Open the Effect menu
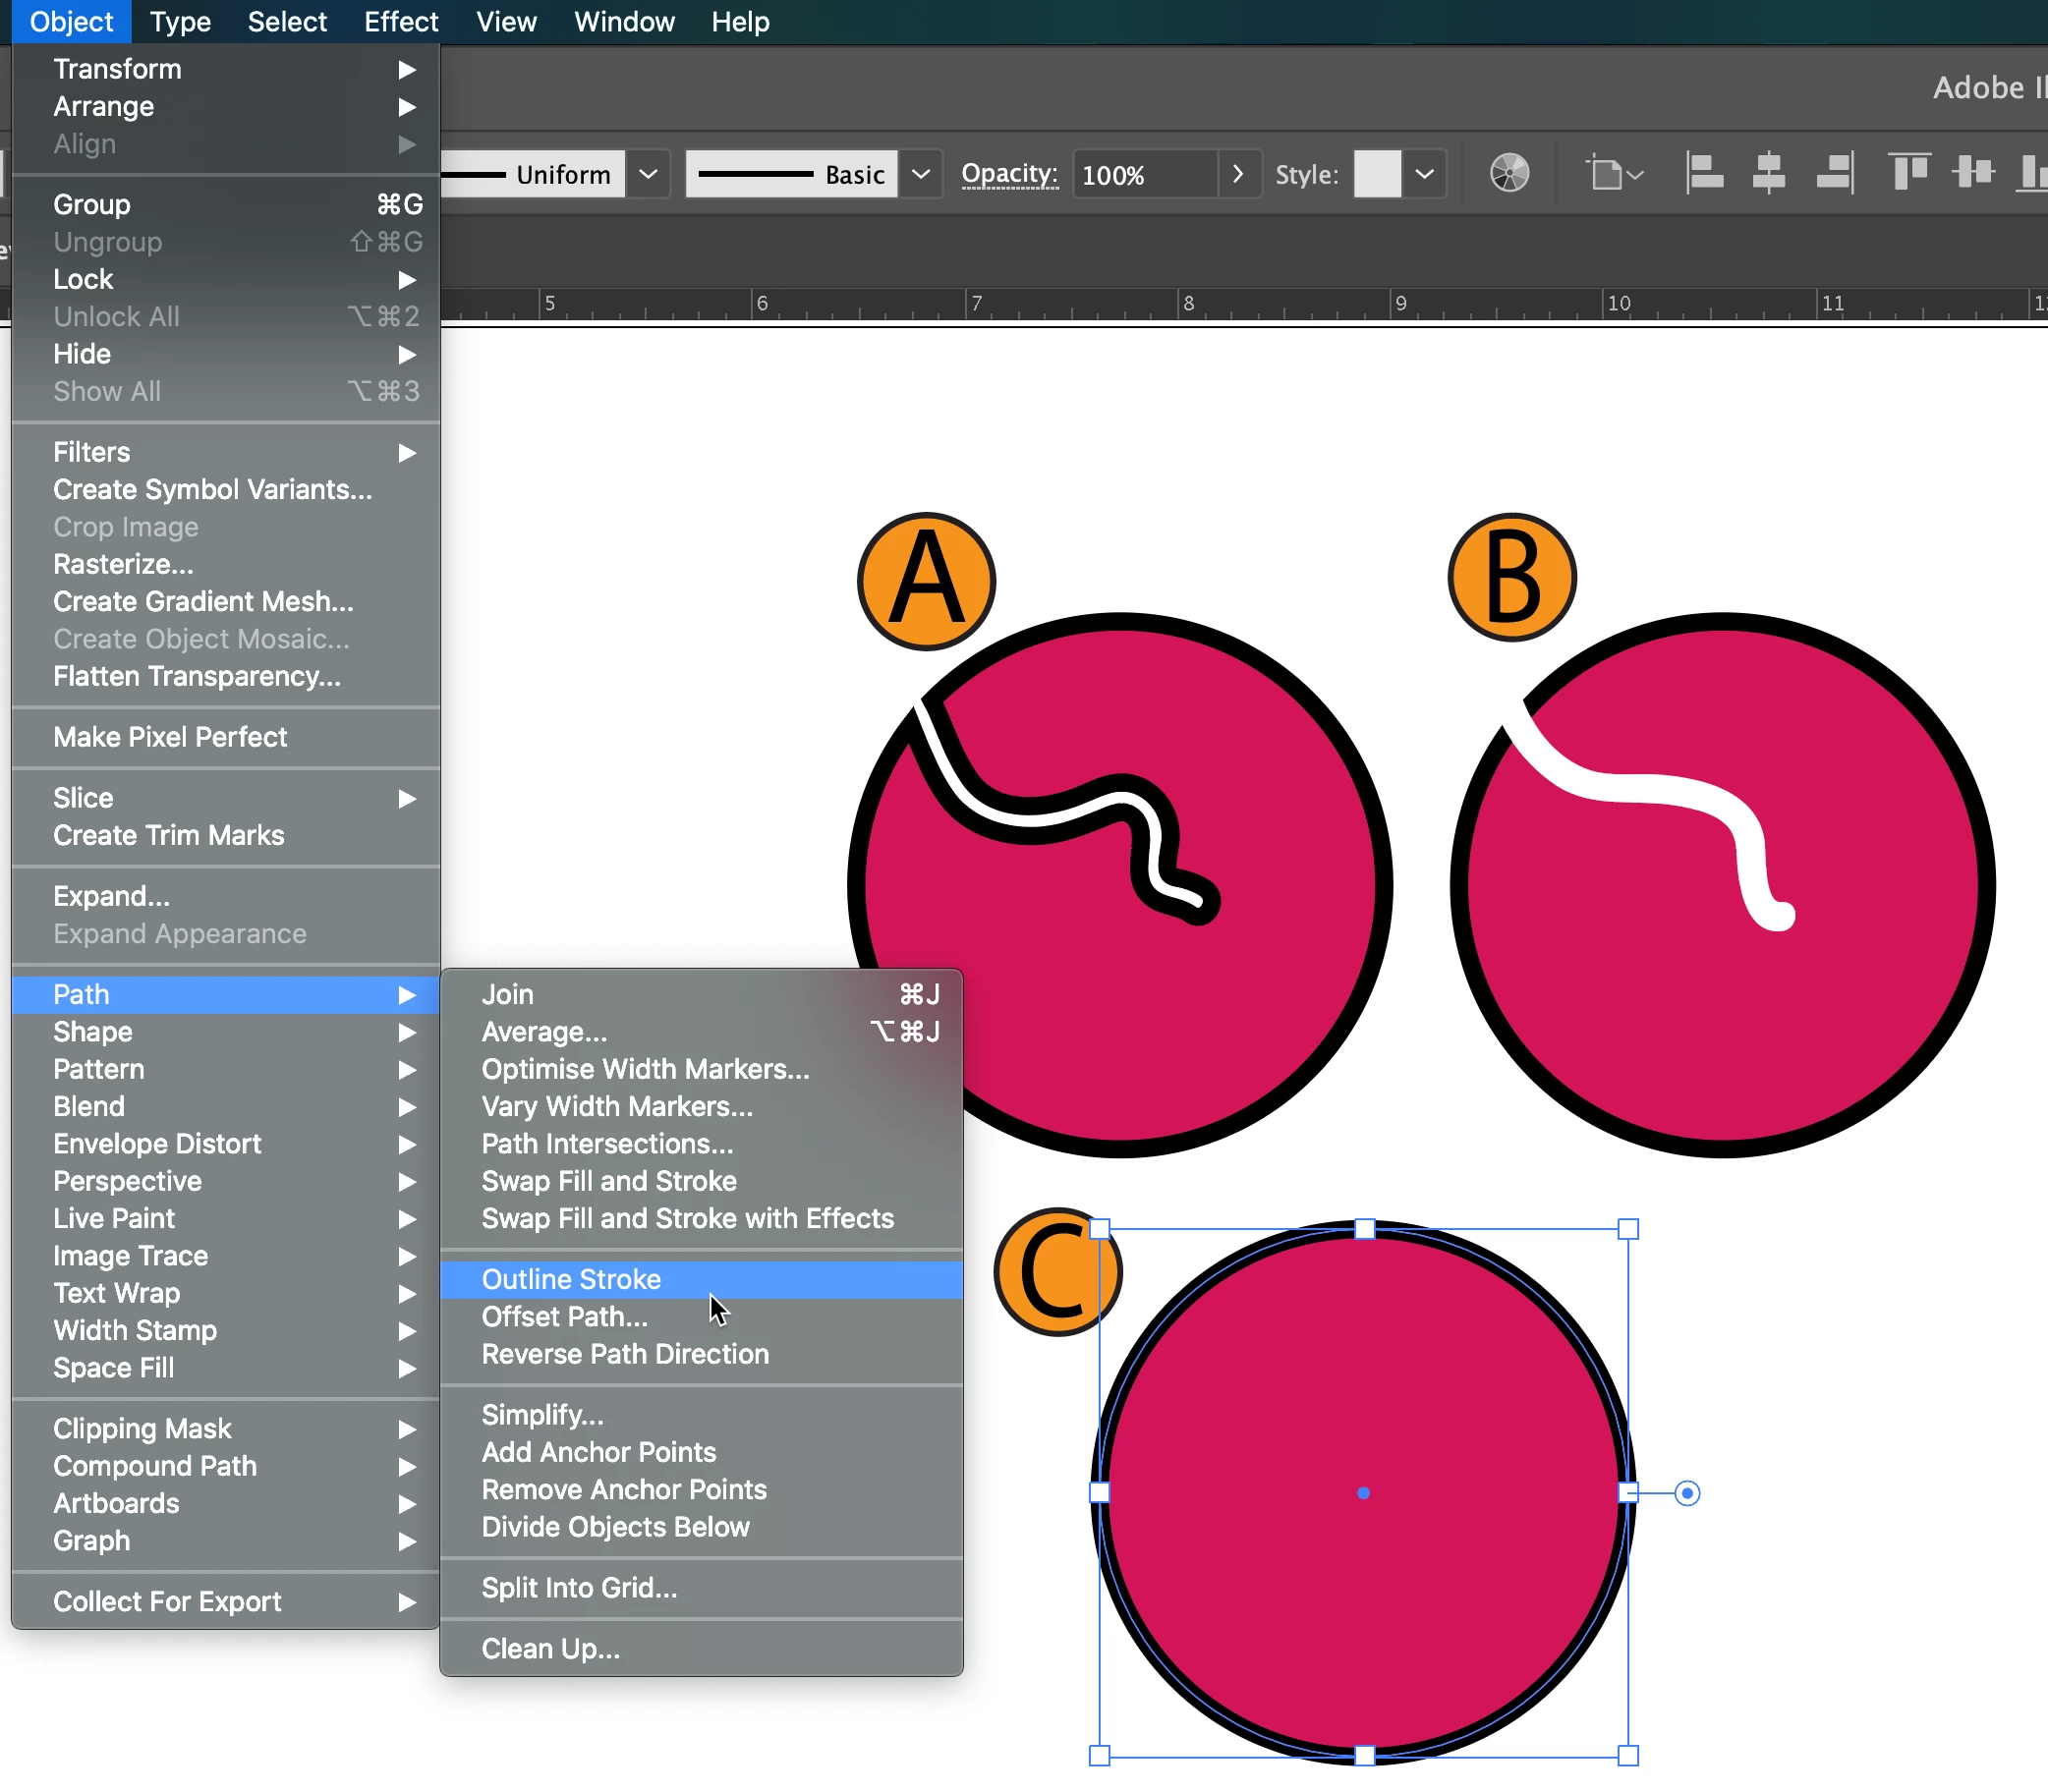 [400, 22]
